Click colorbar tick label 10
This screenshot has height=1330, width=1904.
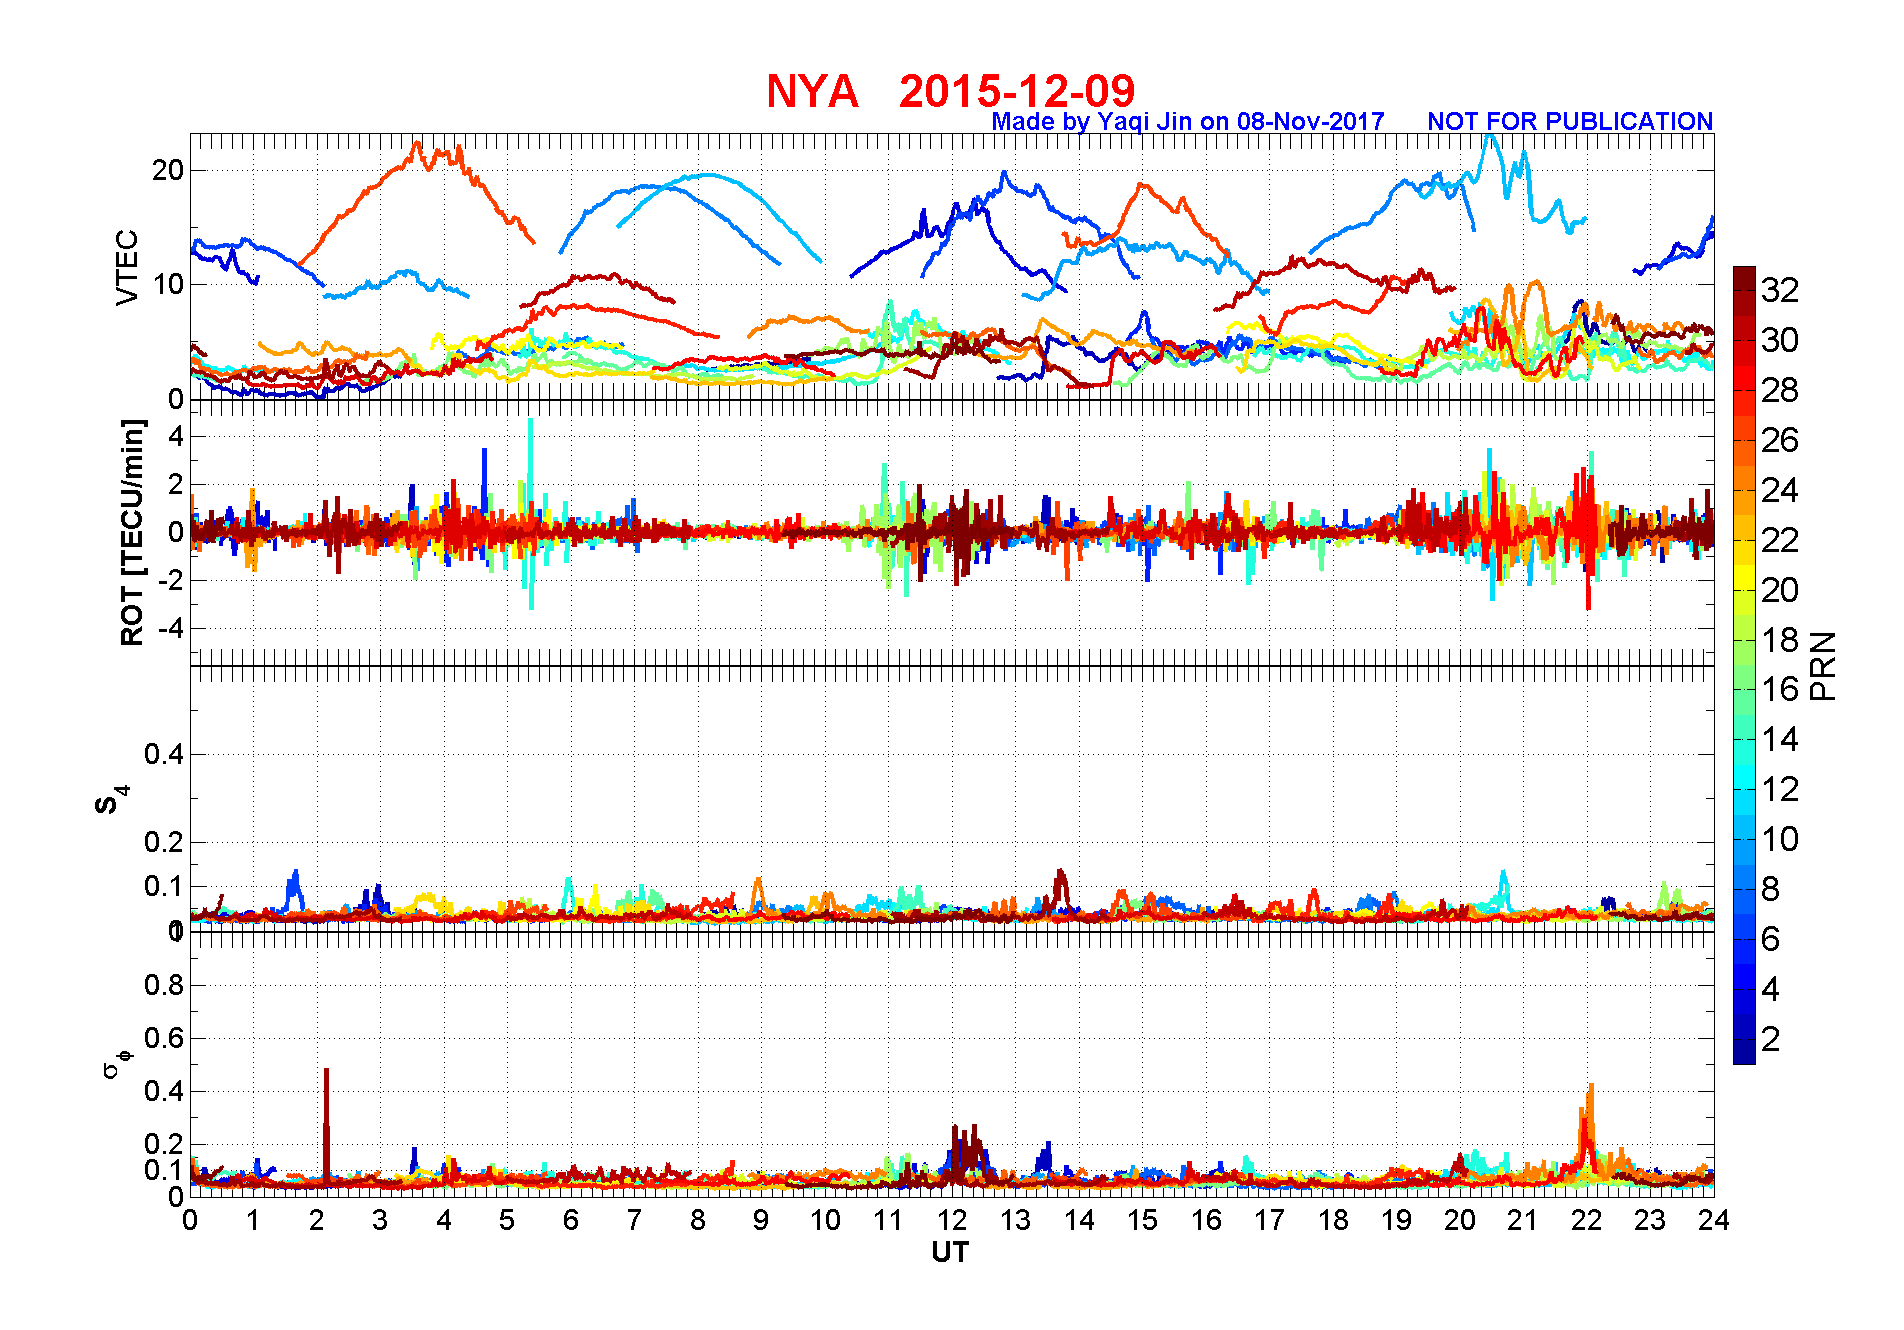[x=1780, y=839]
